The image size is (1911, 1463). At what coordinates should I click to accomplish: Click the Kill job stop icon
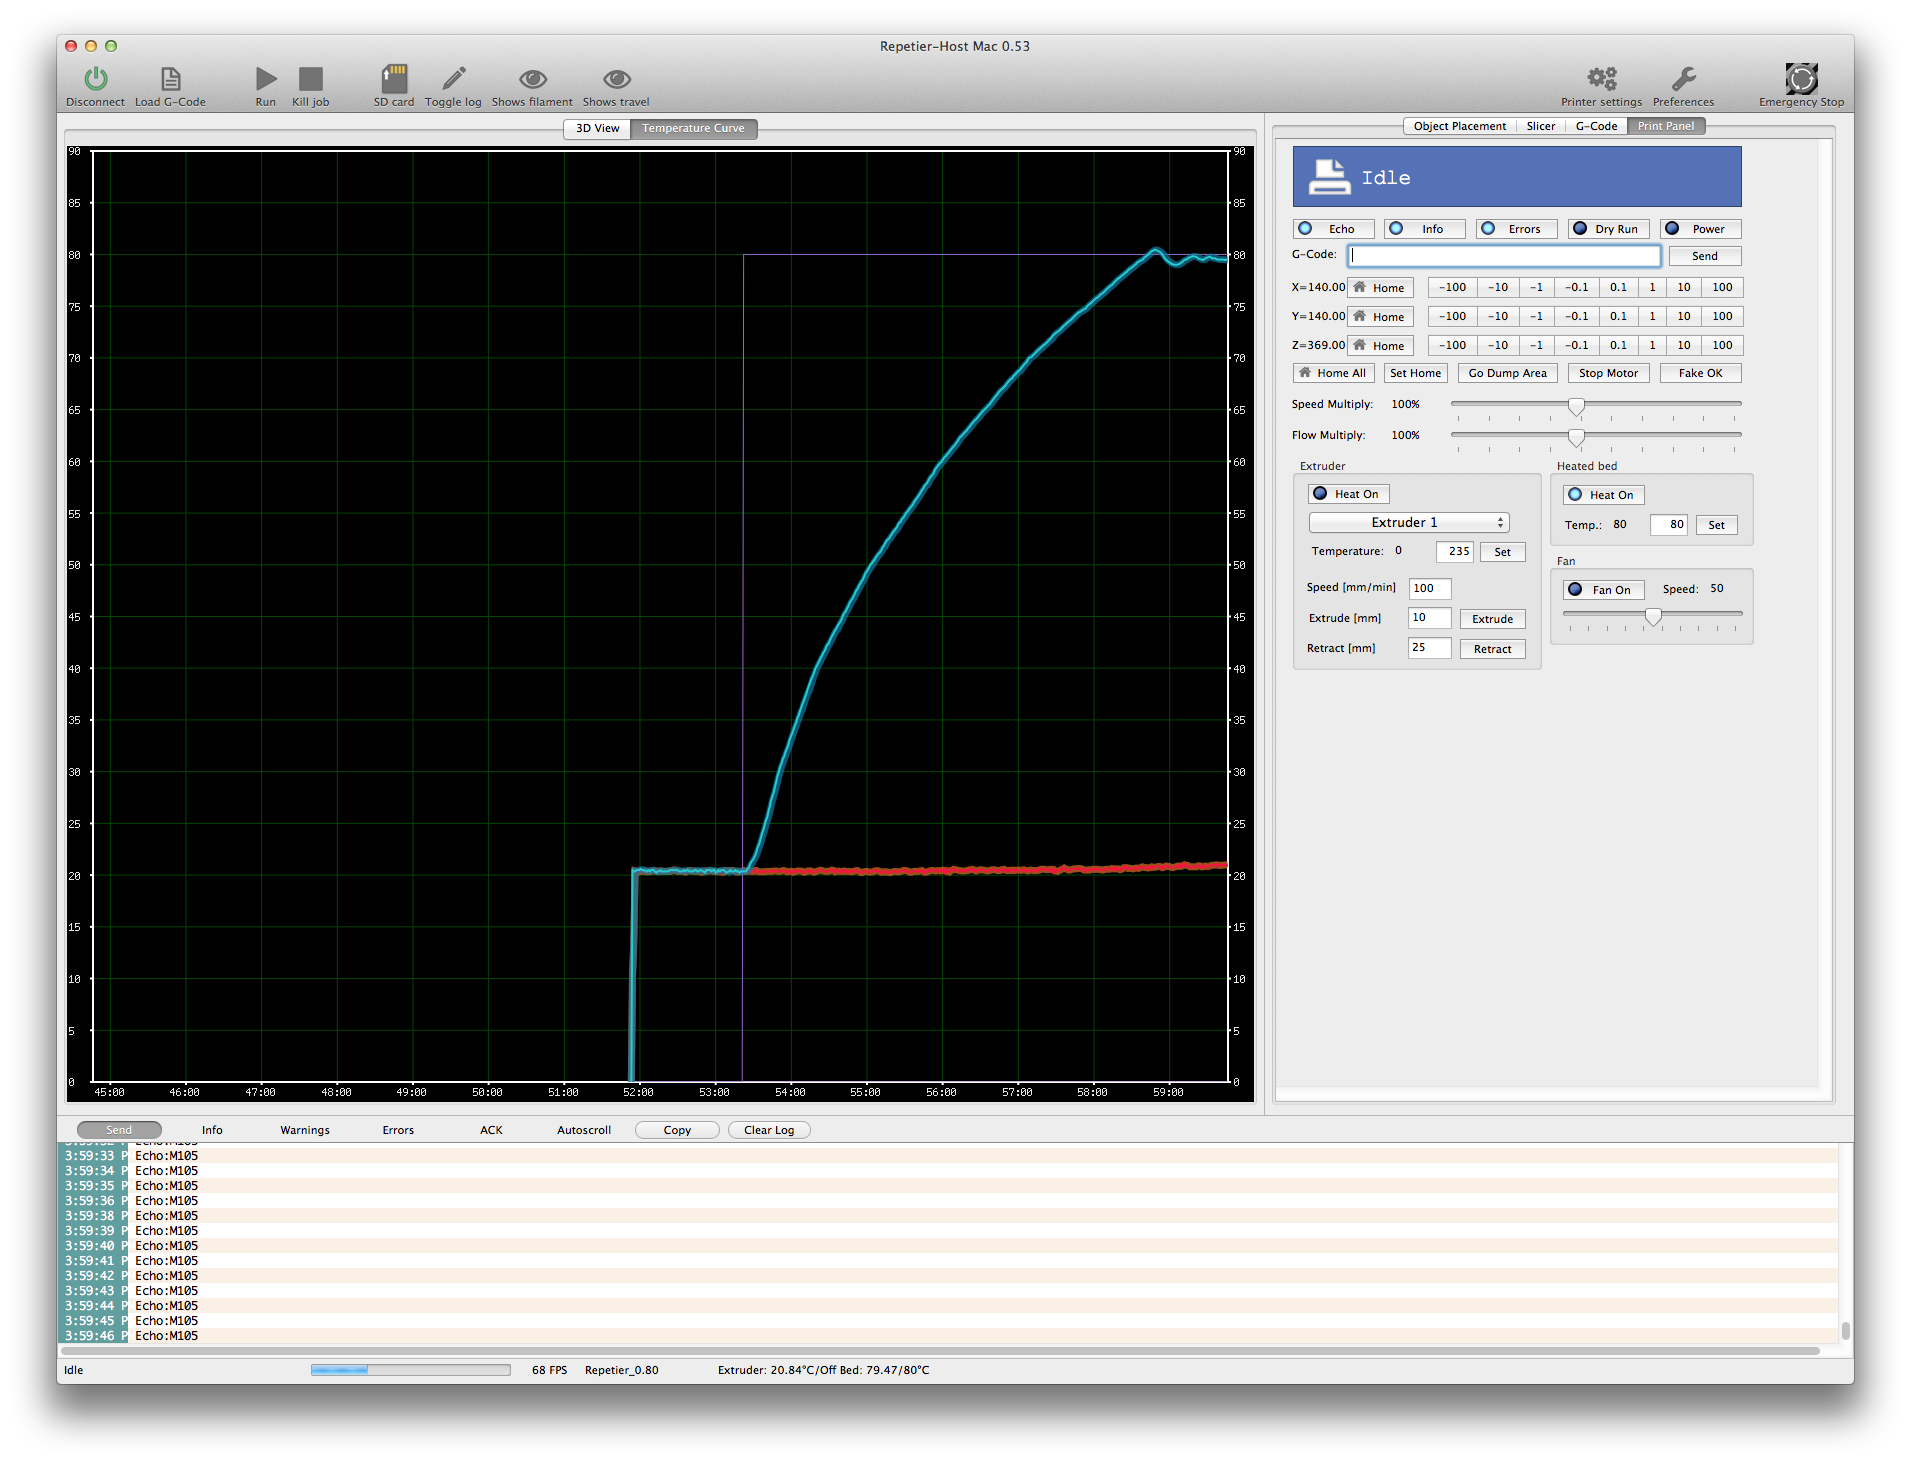tap(310, 79)
